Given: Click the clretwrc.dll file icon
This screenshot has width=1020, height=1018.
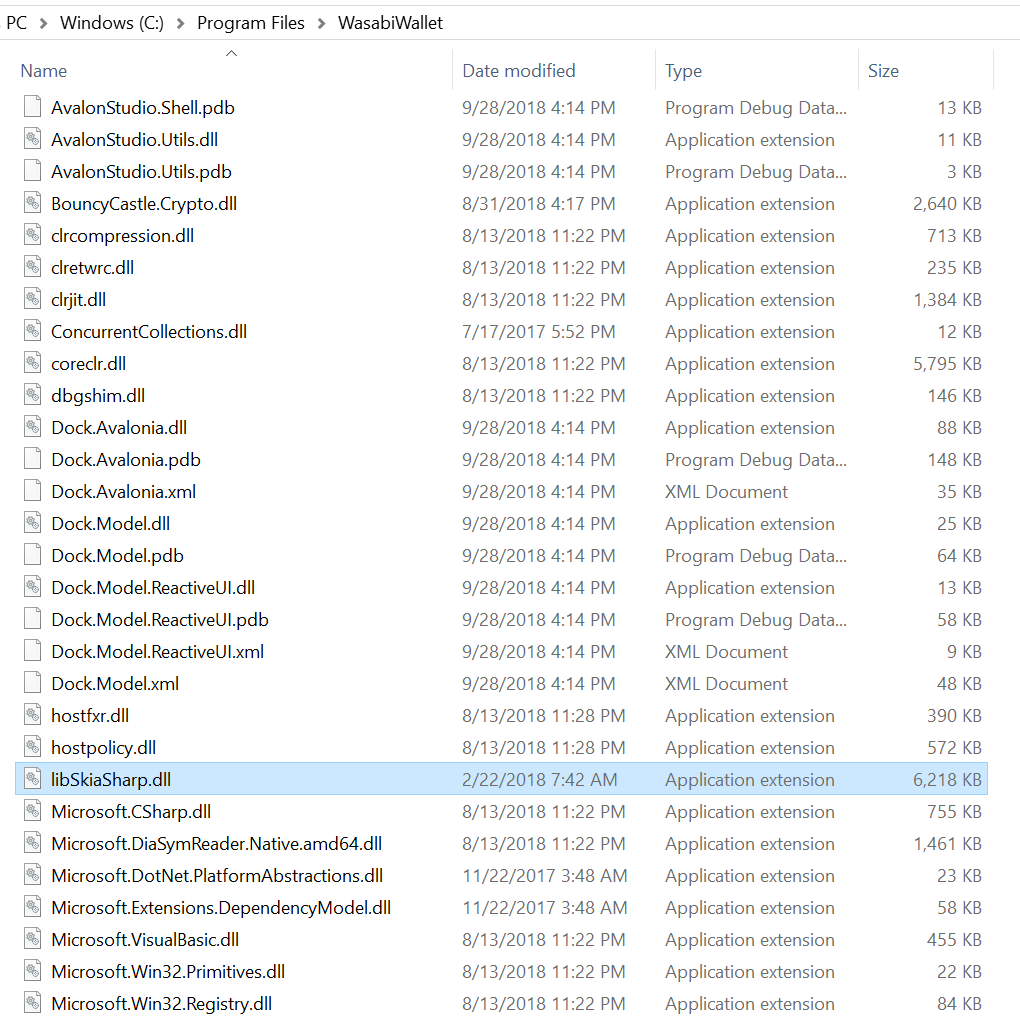Looking at the screenshot, I should (33, 267).
